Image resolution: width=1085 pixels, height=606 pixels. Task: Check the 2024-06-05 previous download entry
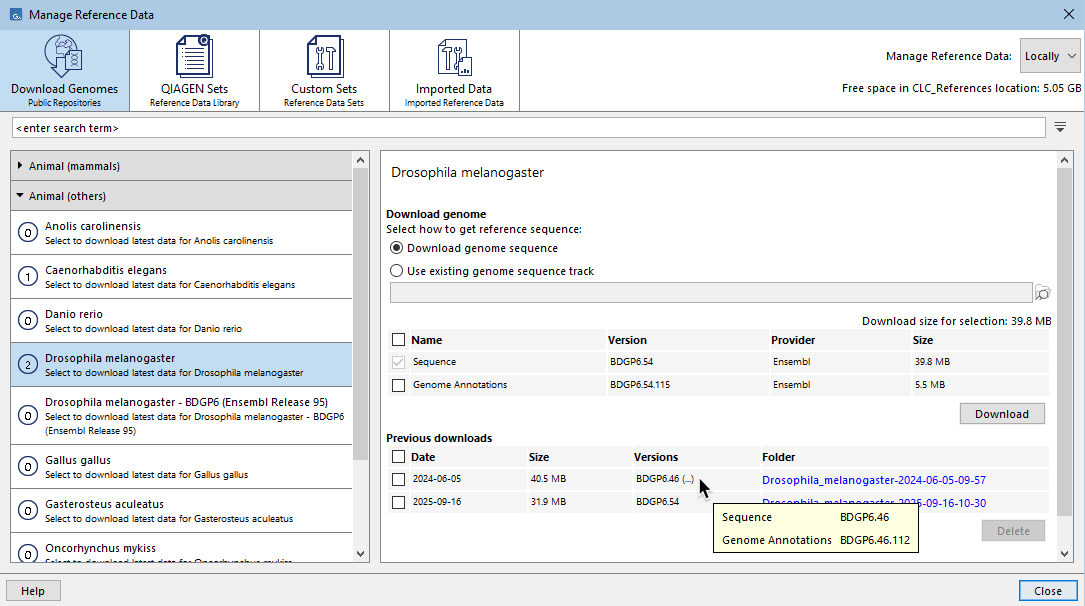398,479
